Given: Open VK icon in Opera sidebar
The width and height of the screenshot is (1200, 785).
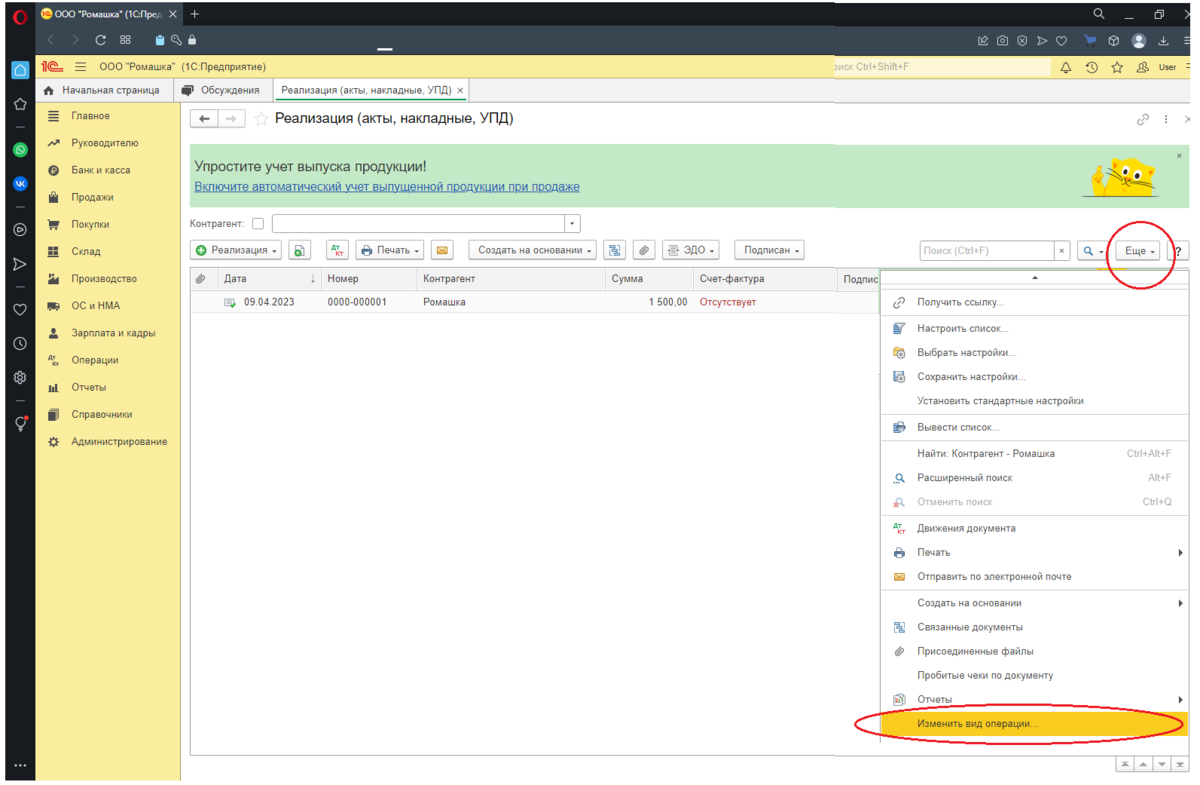Looking at the screenshot, I should click(x=20, y=184).
